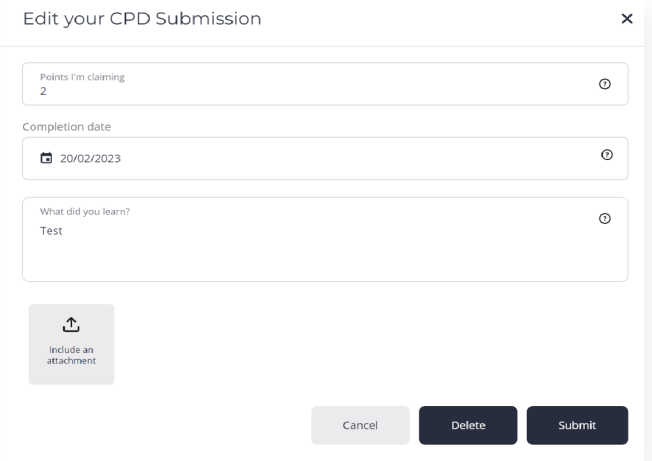Click the Points I'm claiming label
Screen dimensions: 652x461
coord(82,77)
